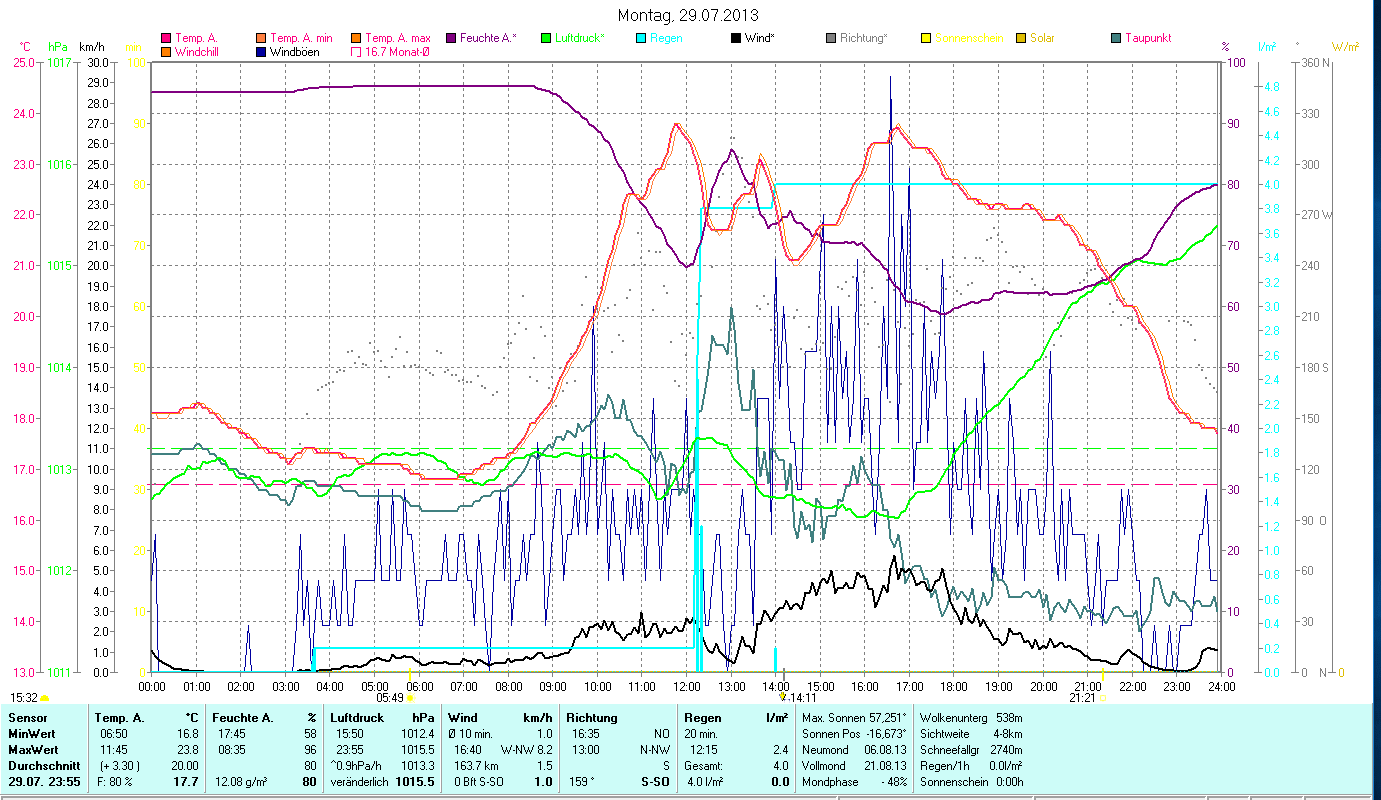Viewport: 1381px width, 800px height.
Task: Click the Solar legend square
Action: tap(1021, 38)
